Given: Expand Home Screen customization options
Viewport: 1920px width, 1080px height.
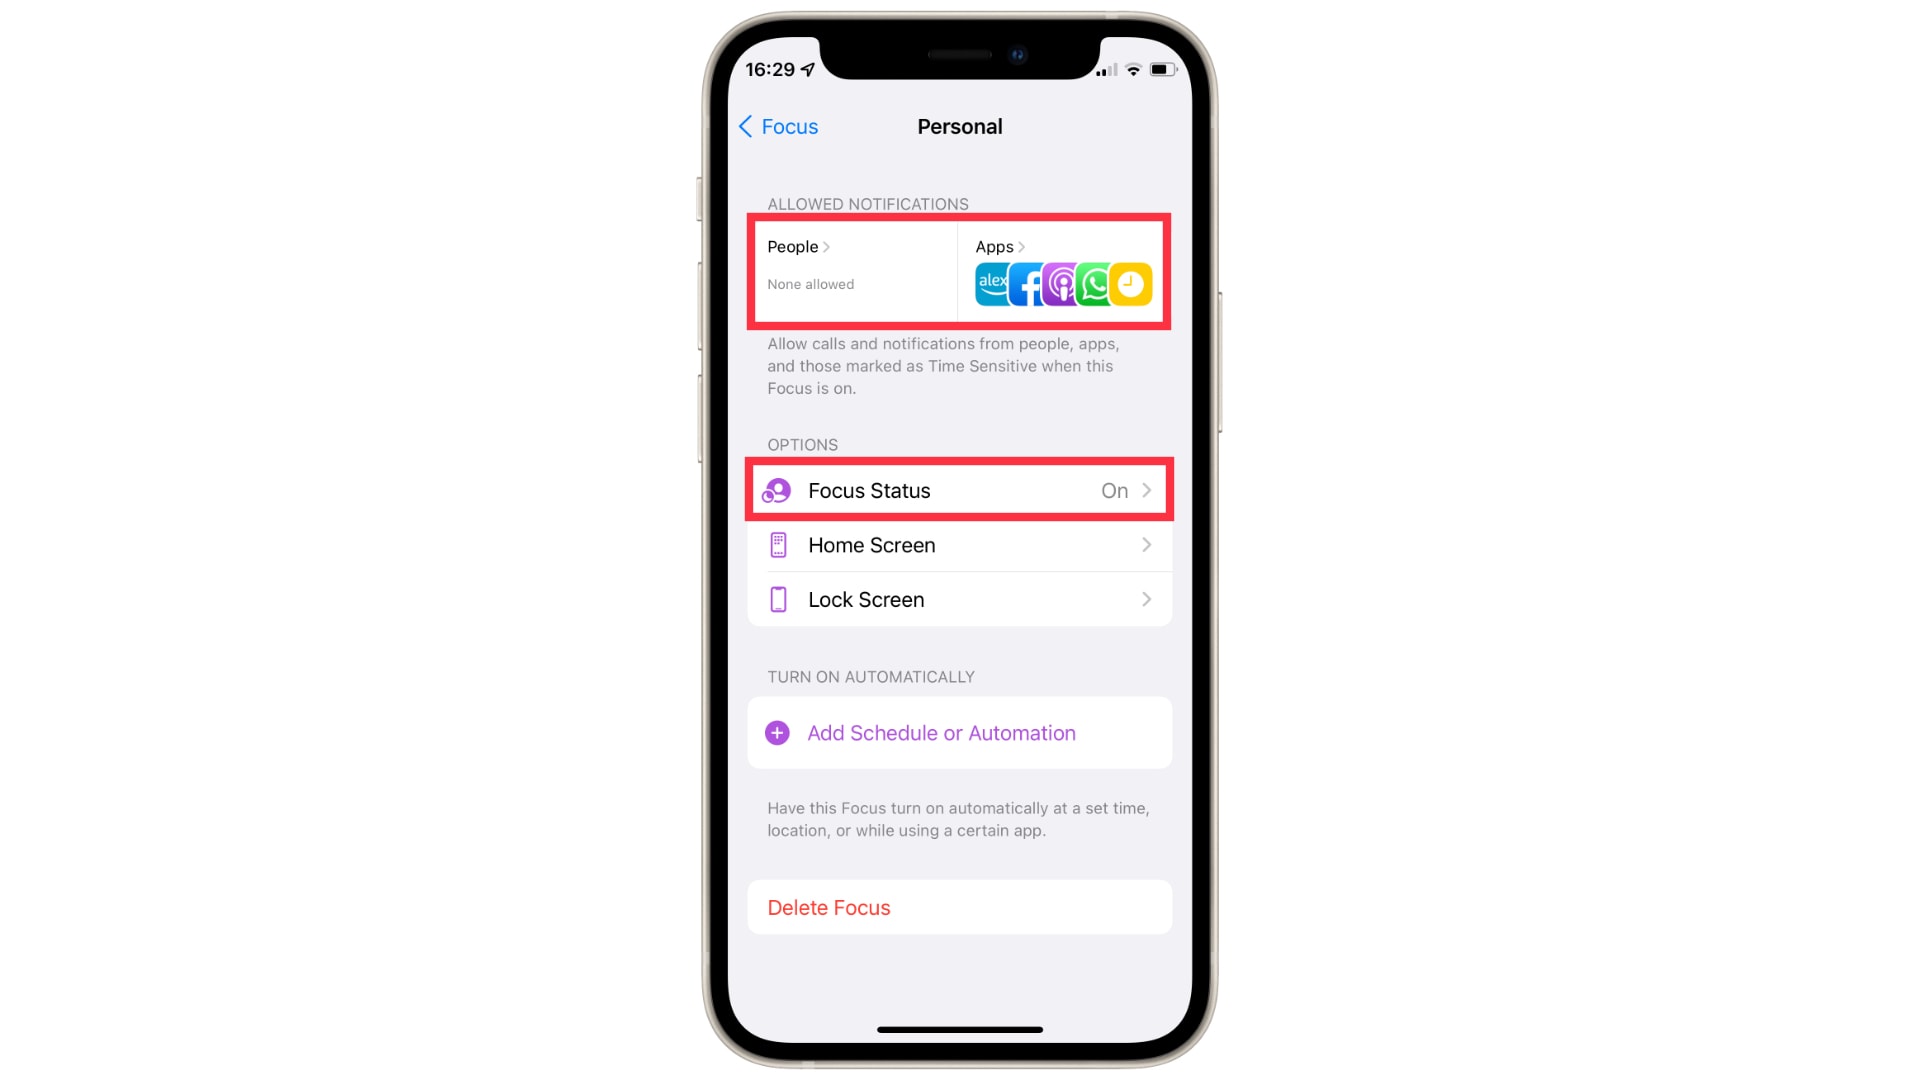Looking at the screenshot, I should pyautogui.click(x=959, y=545).
